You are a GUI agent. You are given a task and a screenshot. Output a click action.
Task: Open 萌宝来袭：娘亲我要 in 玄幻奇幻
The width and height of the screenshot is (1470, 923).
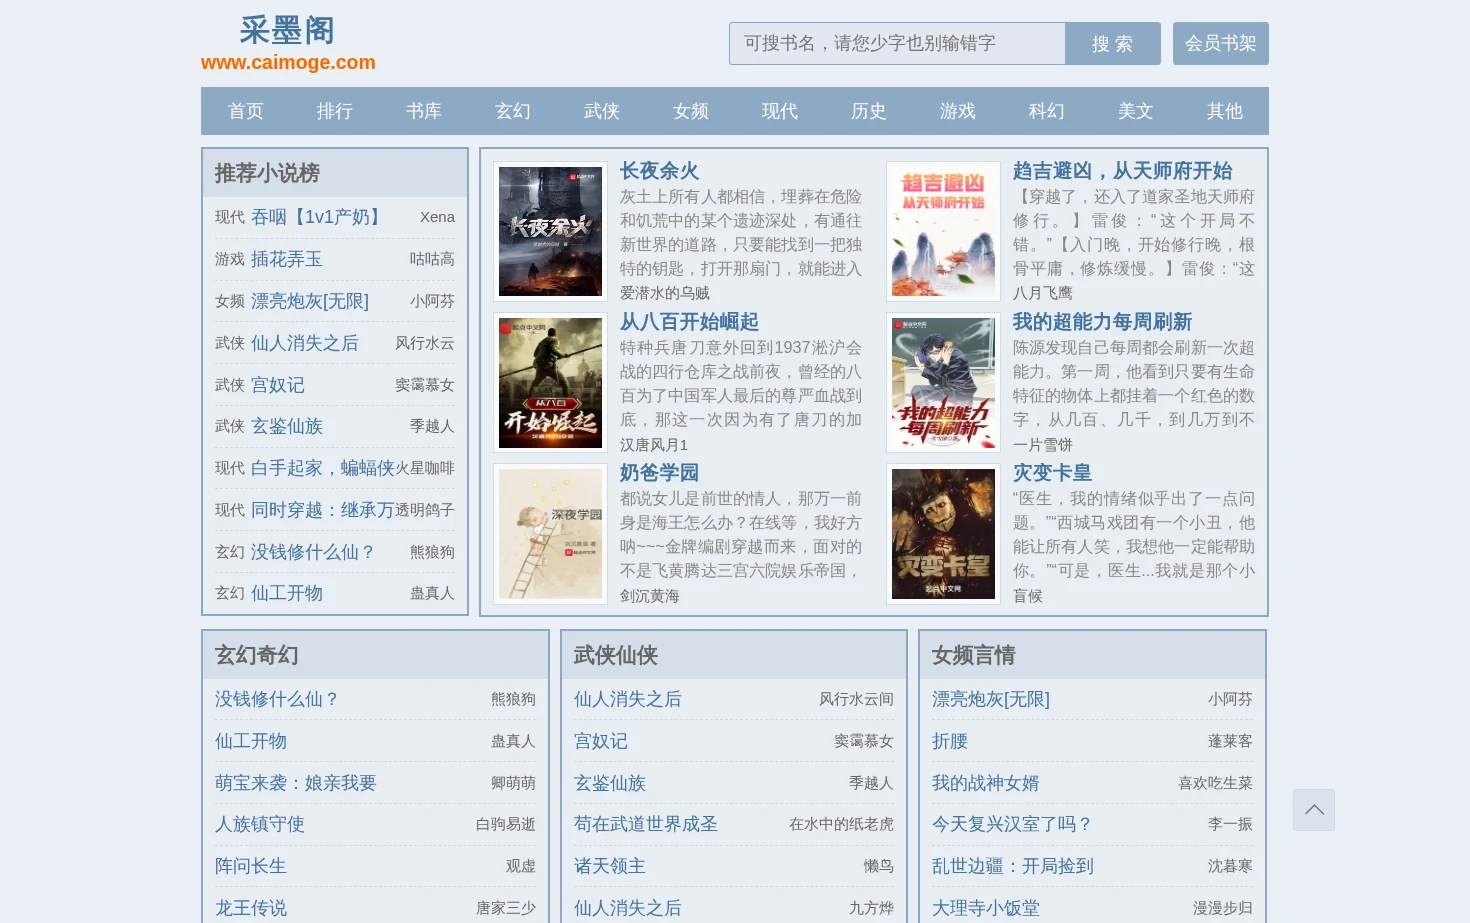click(296, 783)
